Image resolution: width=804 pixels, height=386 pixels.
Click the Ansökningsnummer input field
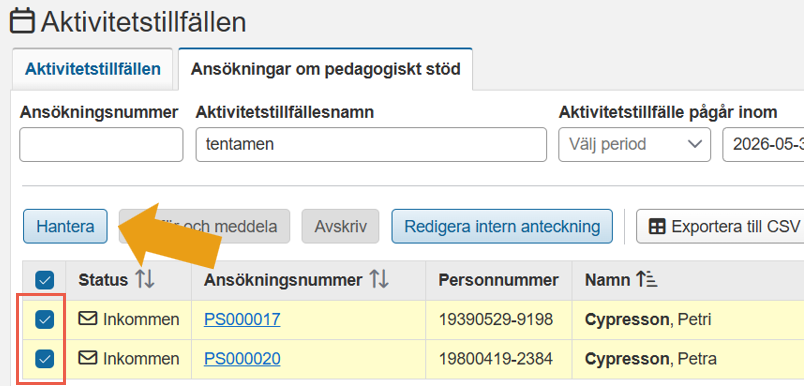(x=101, y=145)
